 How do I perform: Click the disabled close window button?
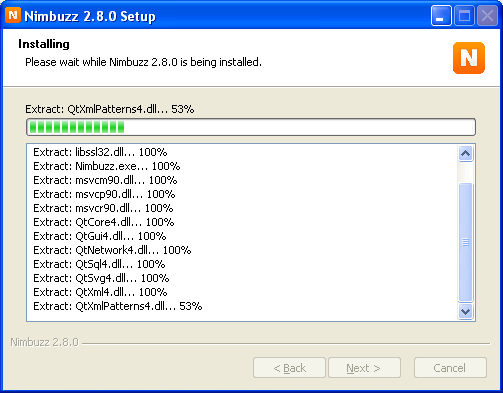point(487,16)
